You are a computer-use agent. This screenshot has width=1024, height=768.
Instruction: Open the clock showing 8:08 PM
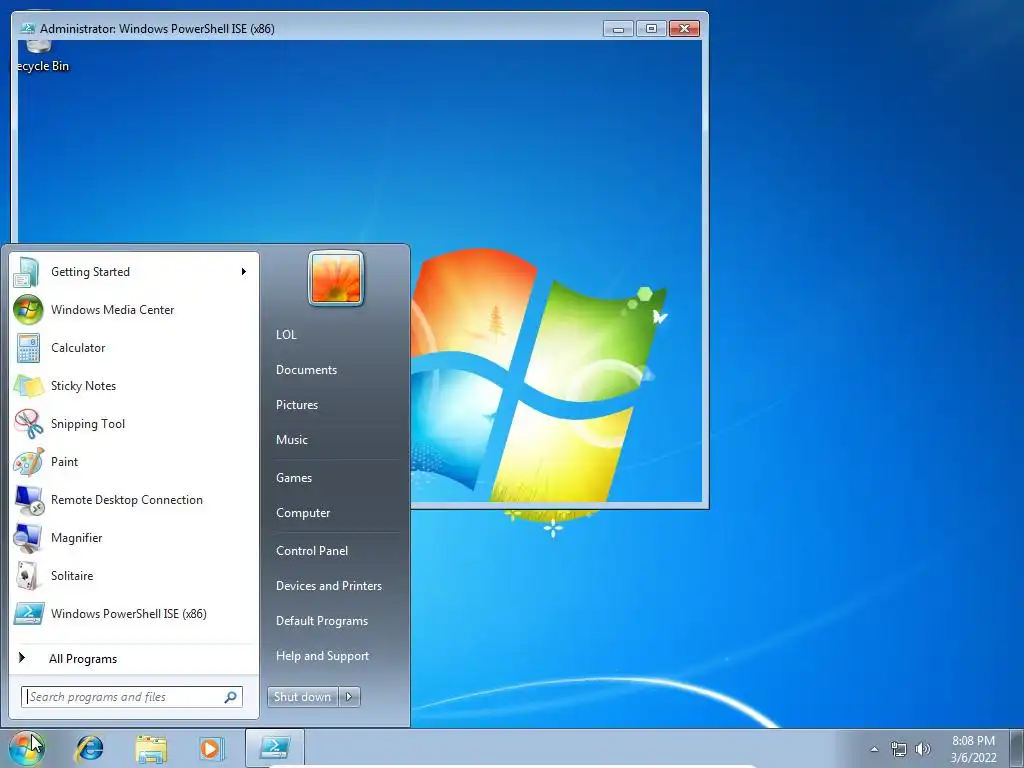point(973,749)
